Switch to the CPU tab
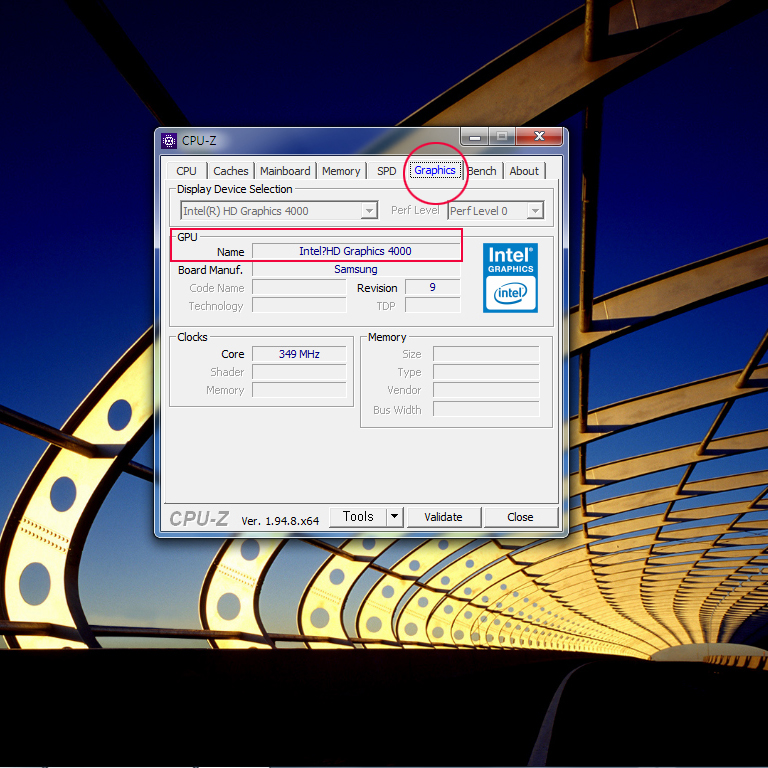 pos(186,171)
